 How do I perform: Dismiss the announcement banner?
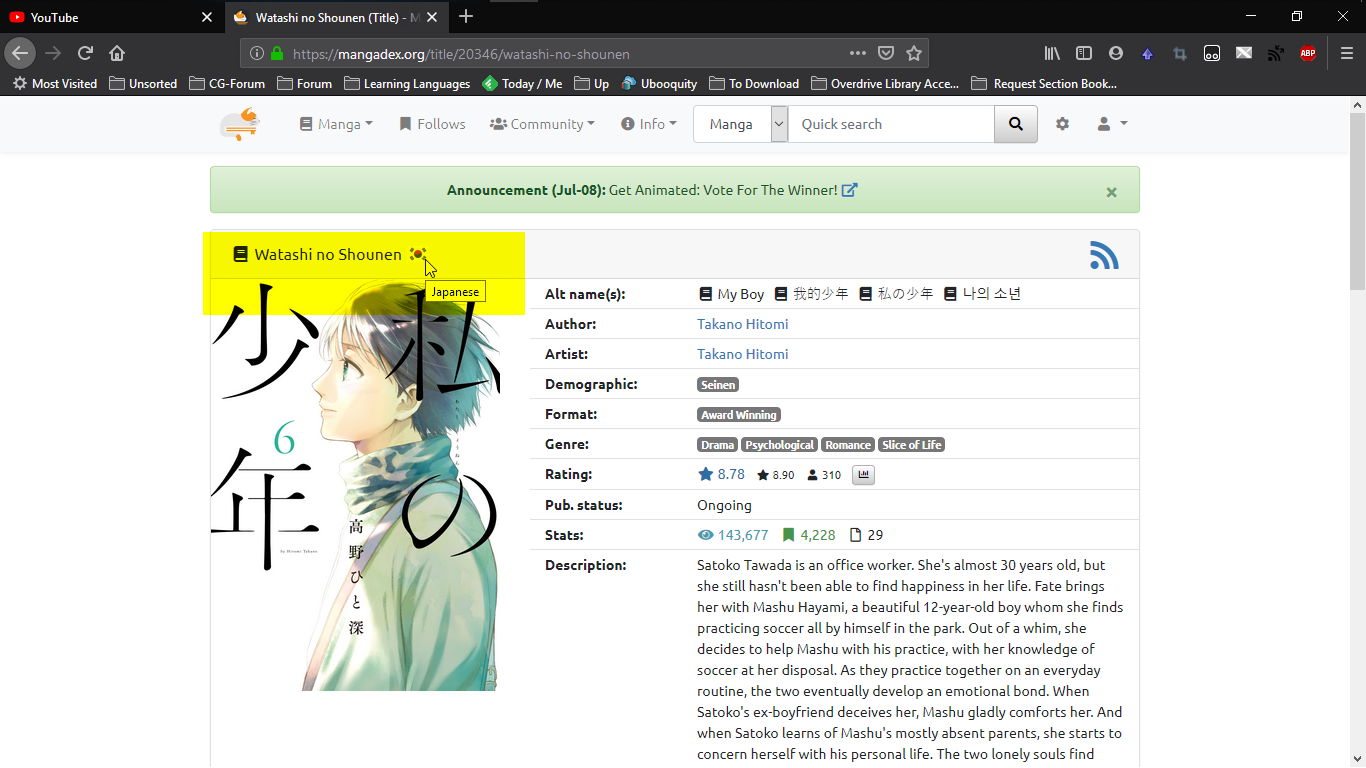click(x=1111, y=192)
